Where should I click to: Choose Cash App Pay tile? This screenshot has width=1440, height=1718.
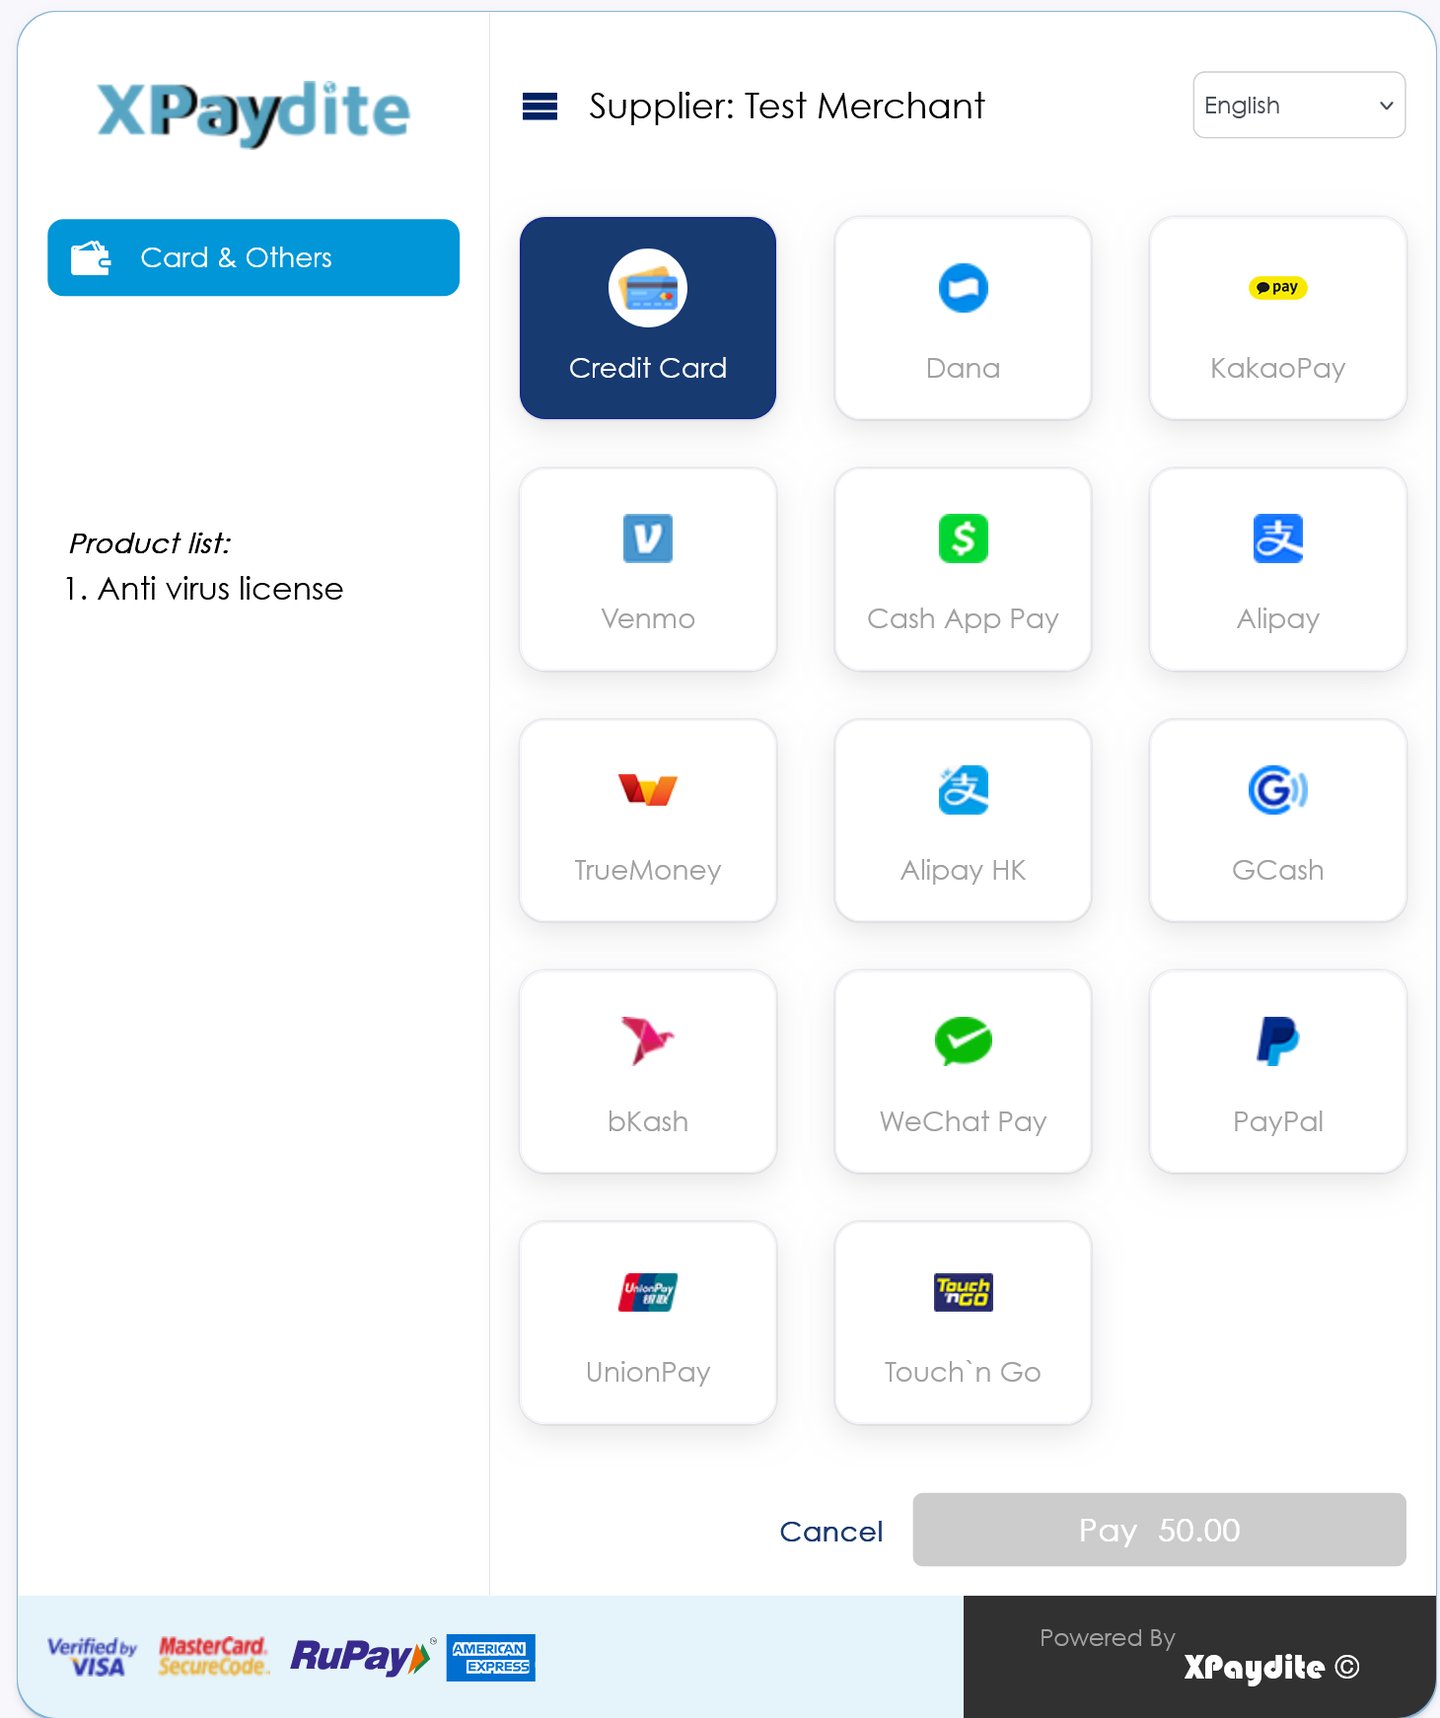point(963,569)
